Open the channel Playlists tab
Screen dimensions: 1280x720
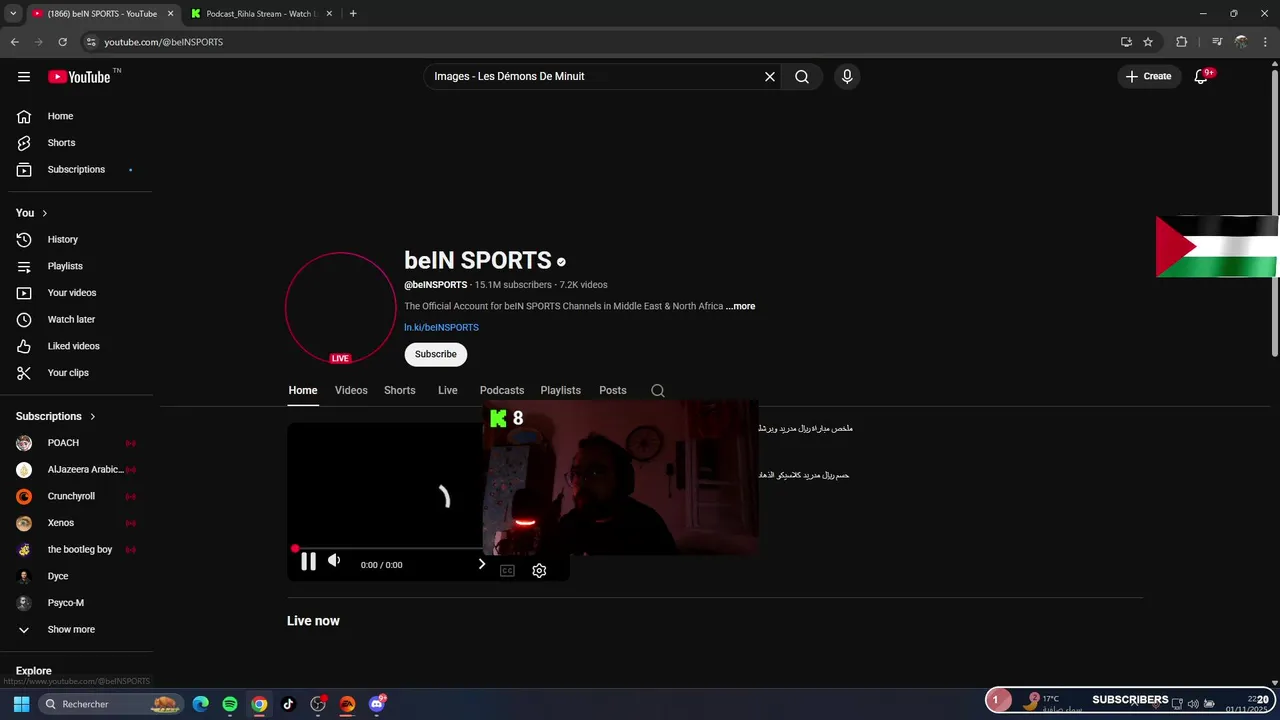tap(561, 391)
